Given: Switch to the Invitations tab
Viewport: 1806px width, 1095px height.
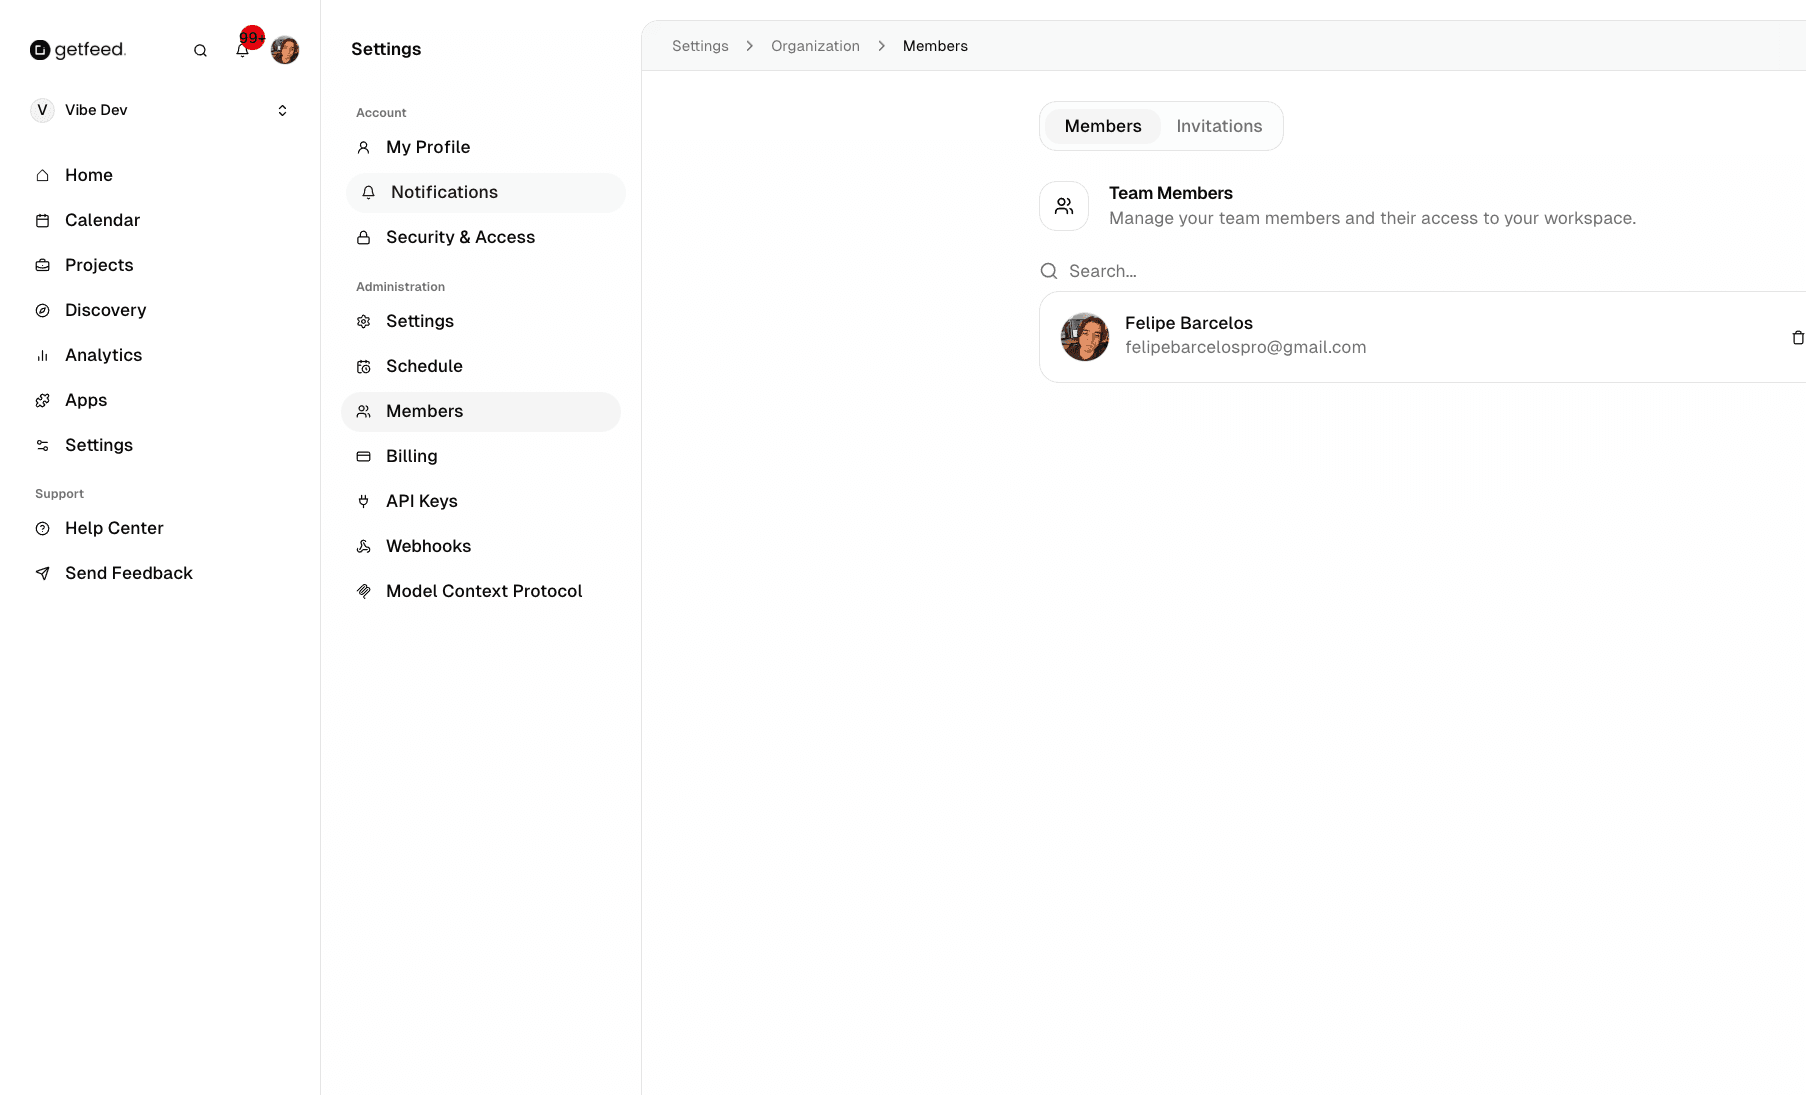Looking at the screenshot, I should click(x=1219, y=126).
